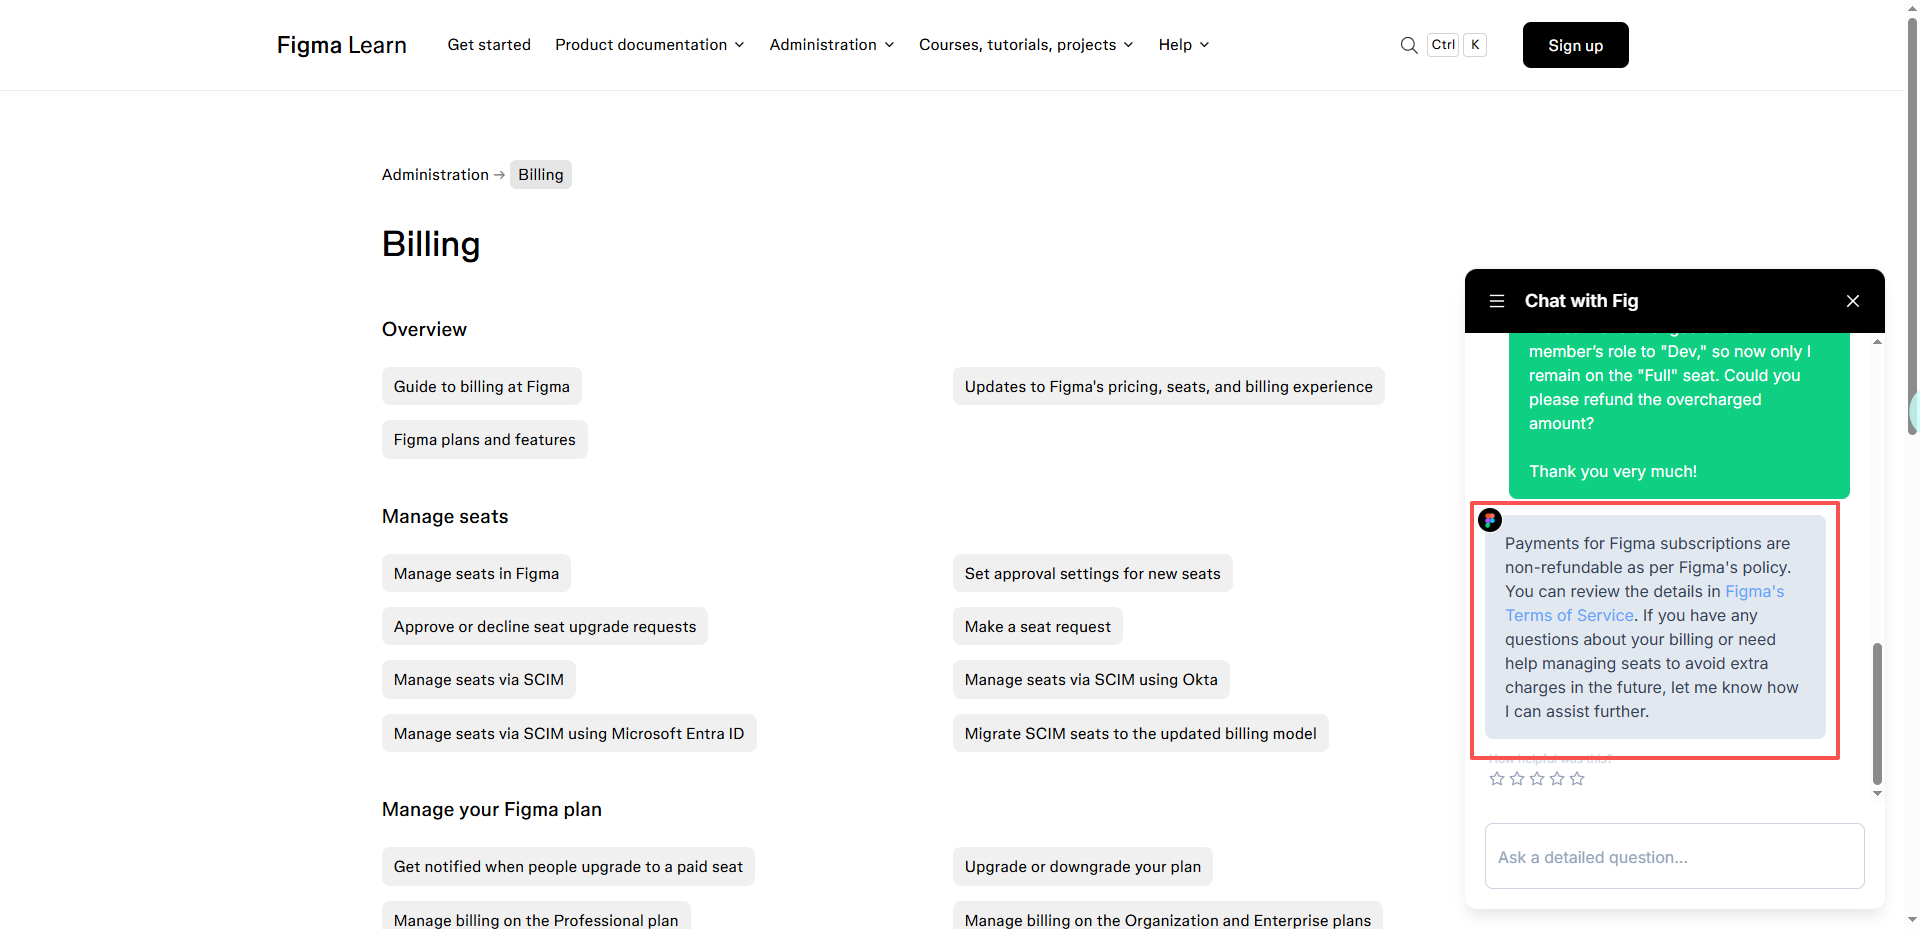Open Figma plans and features article

pos(484,440)
